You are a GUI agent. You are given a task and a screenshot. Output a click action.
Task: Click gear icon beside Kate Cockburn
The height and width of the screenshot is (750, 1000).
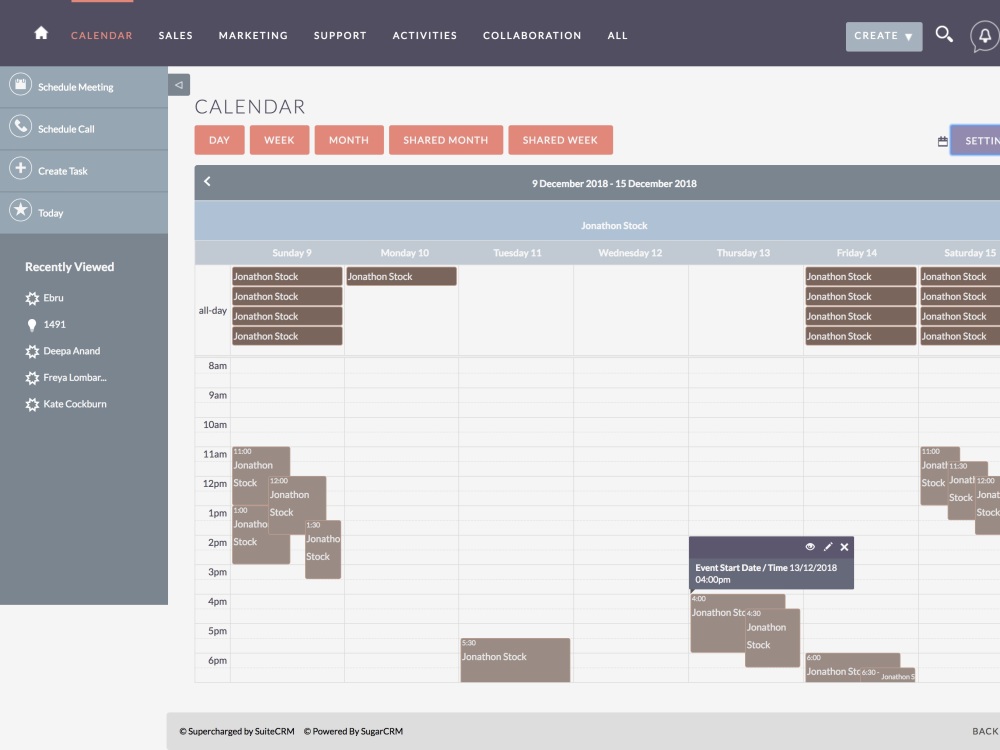[32, 404]
